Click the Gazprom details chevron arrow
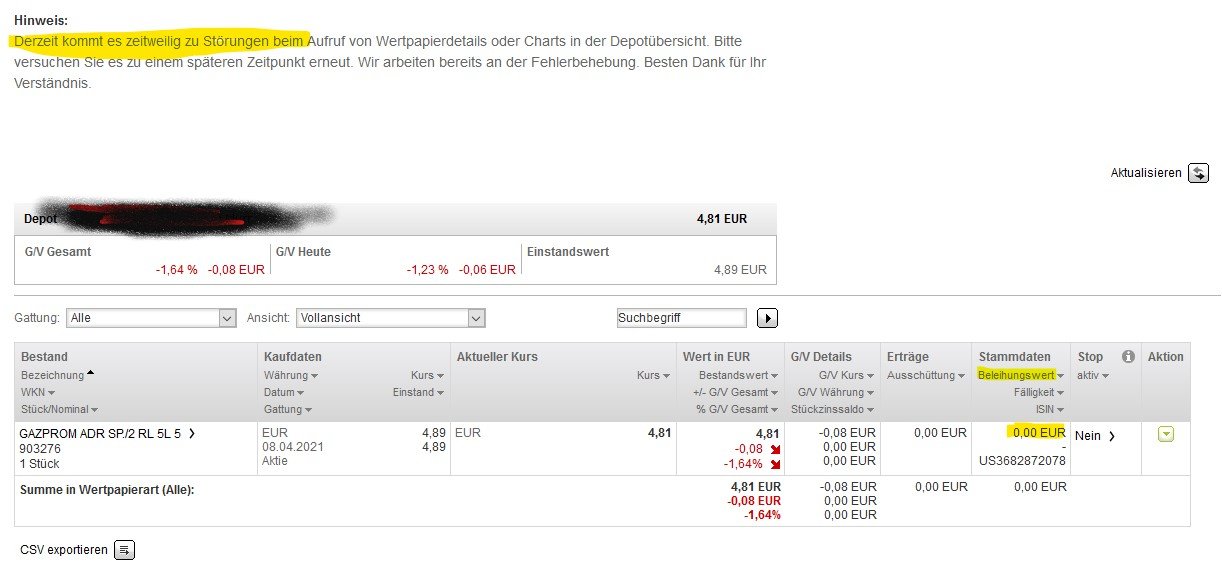This screenshot has width=1222, height=581. coord(192,434)
